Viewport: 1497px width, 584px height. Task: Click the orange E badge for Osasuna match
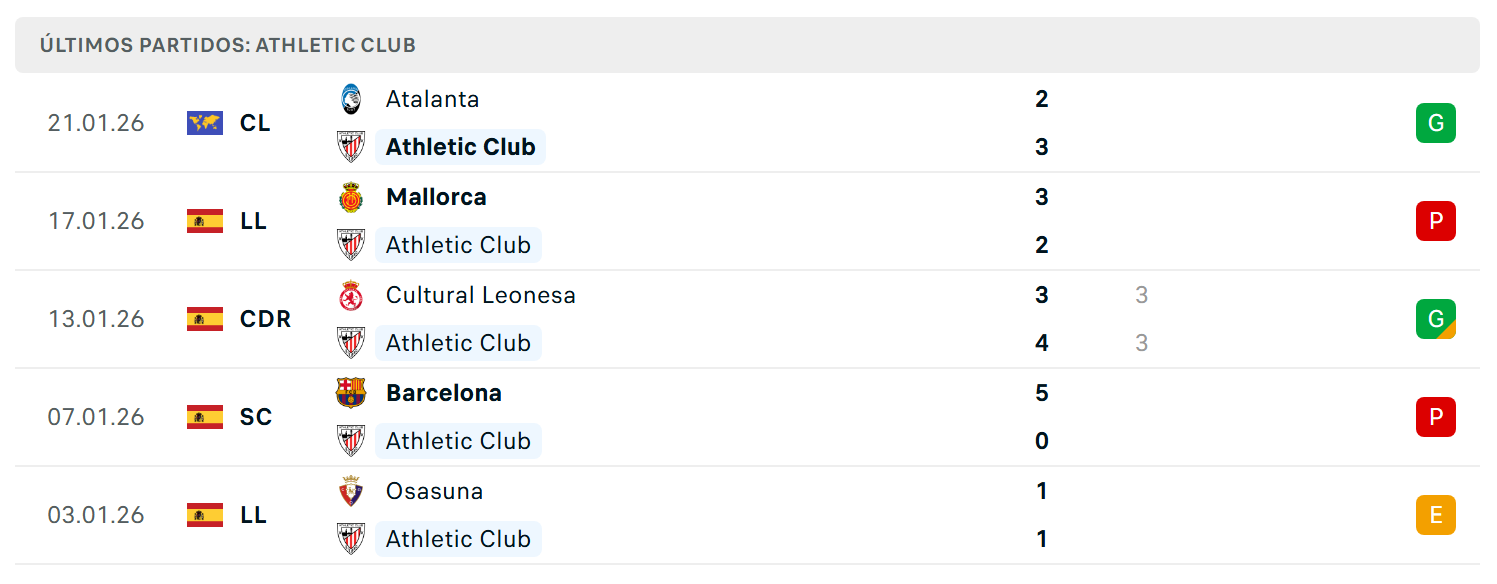(x=1436, y=515)
